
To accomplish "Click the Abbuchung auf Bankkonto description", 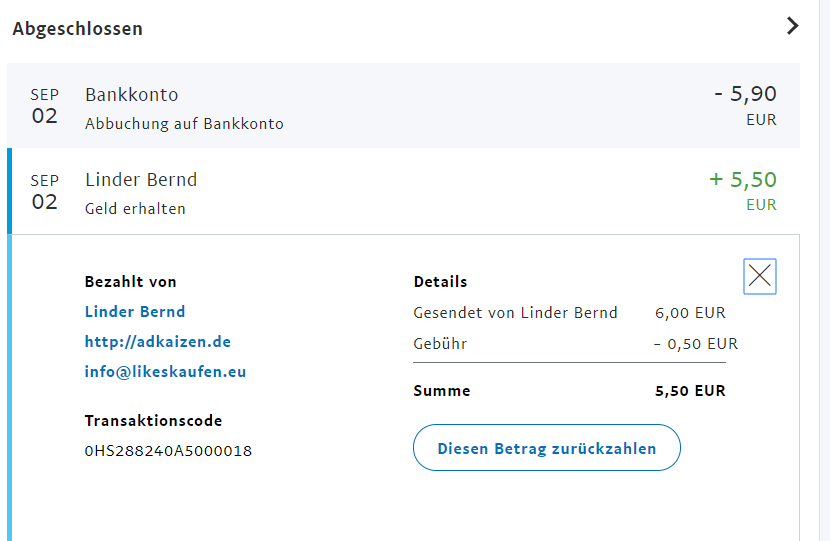I will [x=184, y=125].
